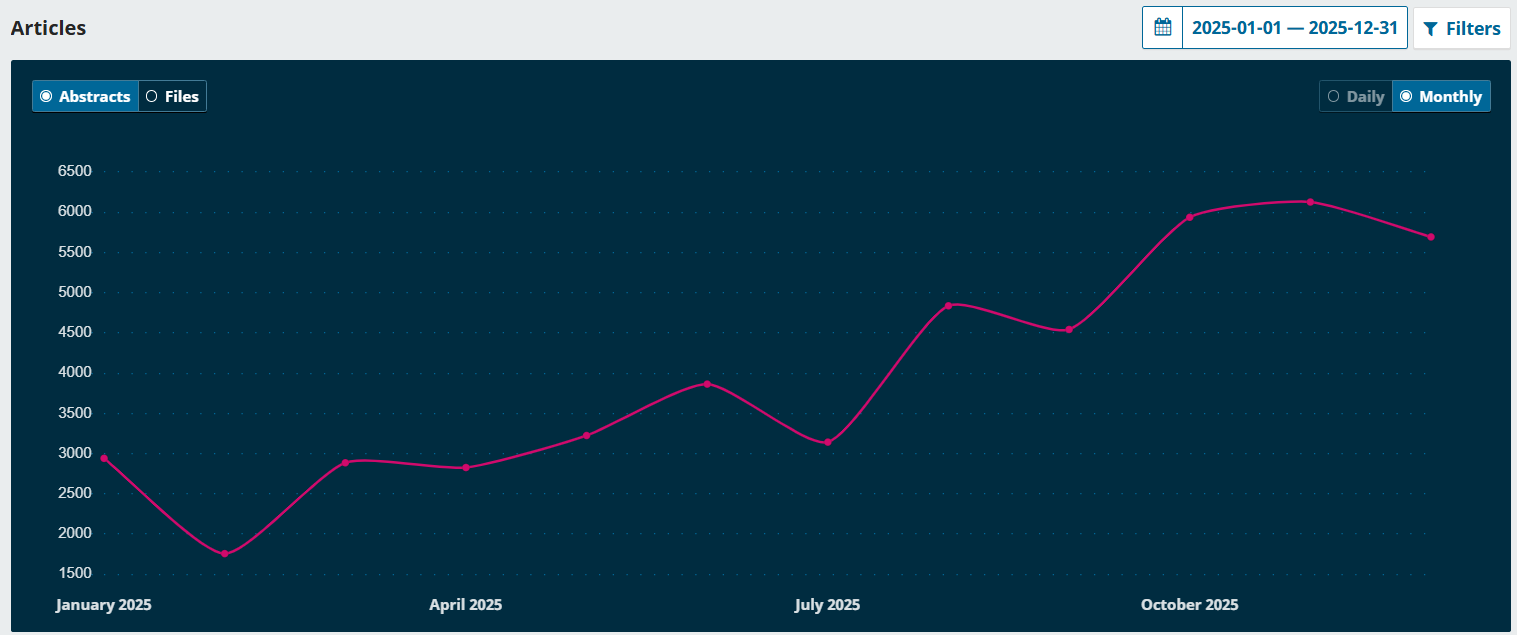The width and height of the screenshot is (1517, 635).
Task: Switch the chart to Files
Action: pos(172,96)
